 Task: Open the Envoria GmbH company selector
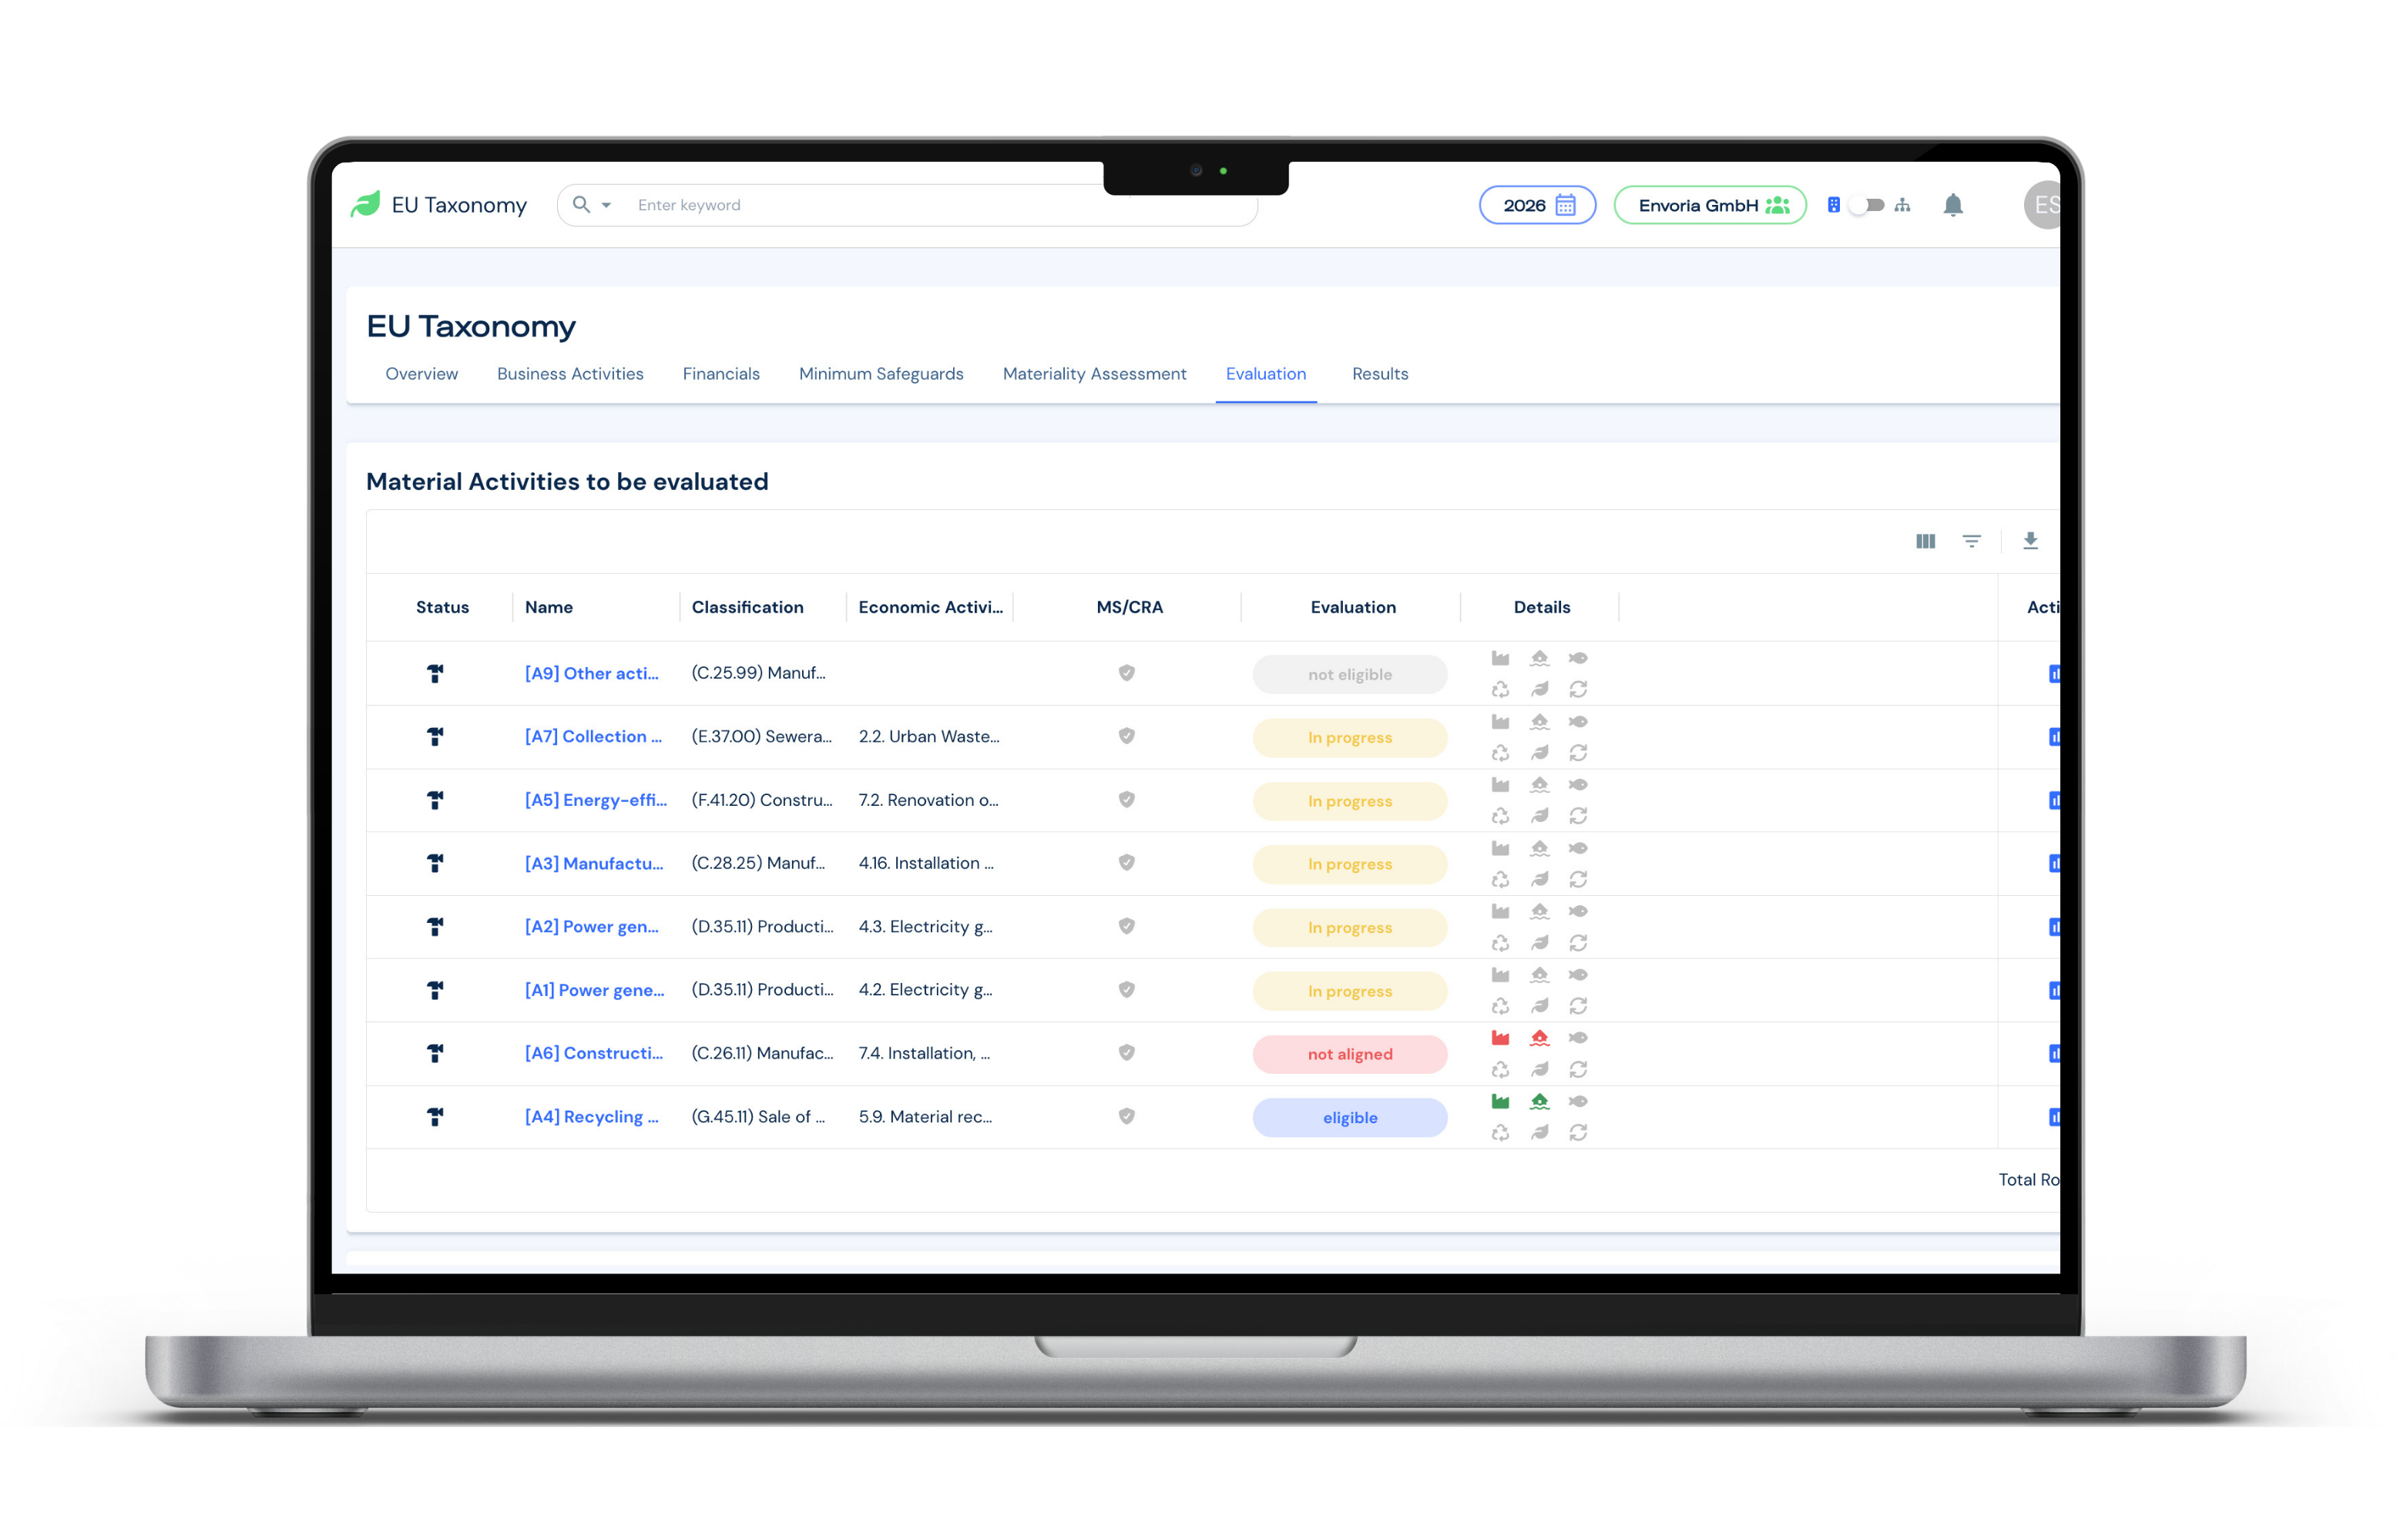pos(1710,205)
